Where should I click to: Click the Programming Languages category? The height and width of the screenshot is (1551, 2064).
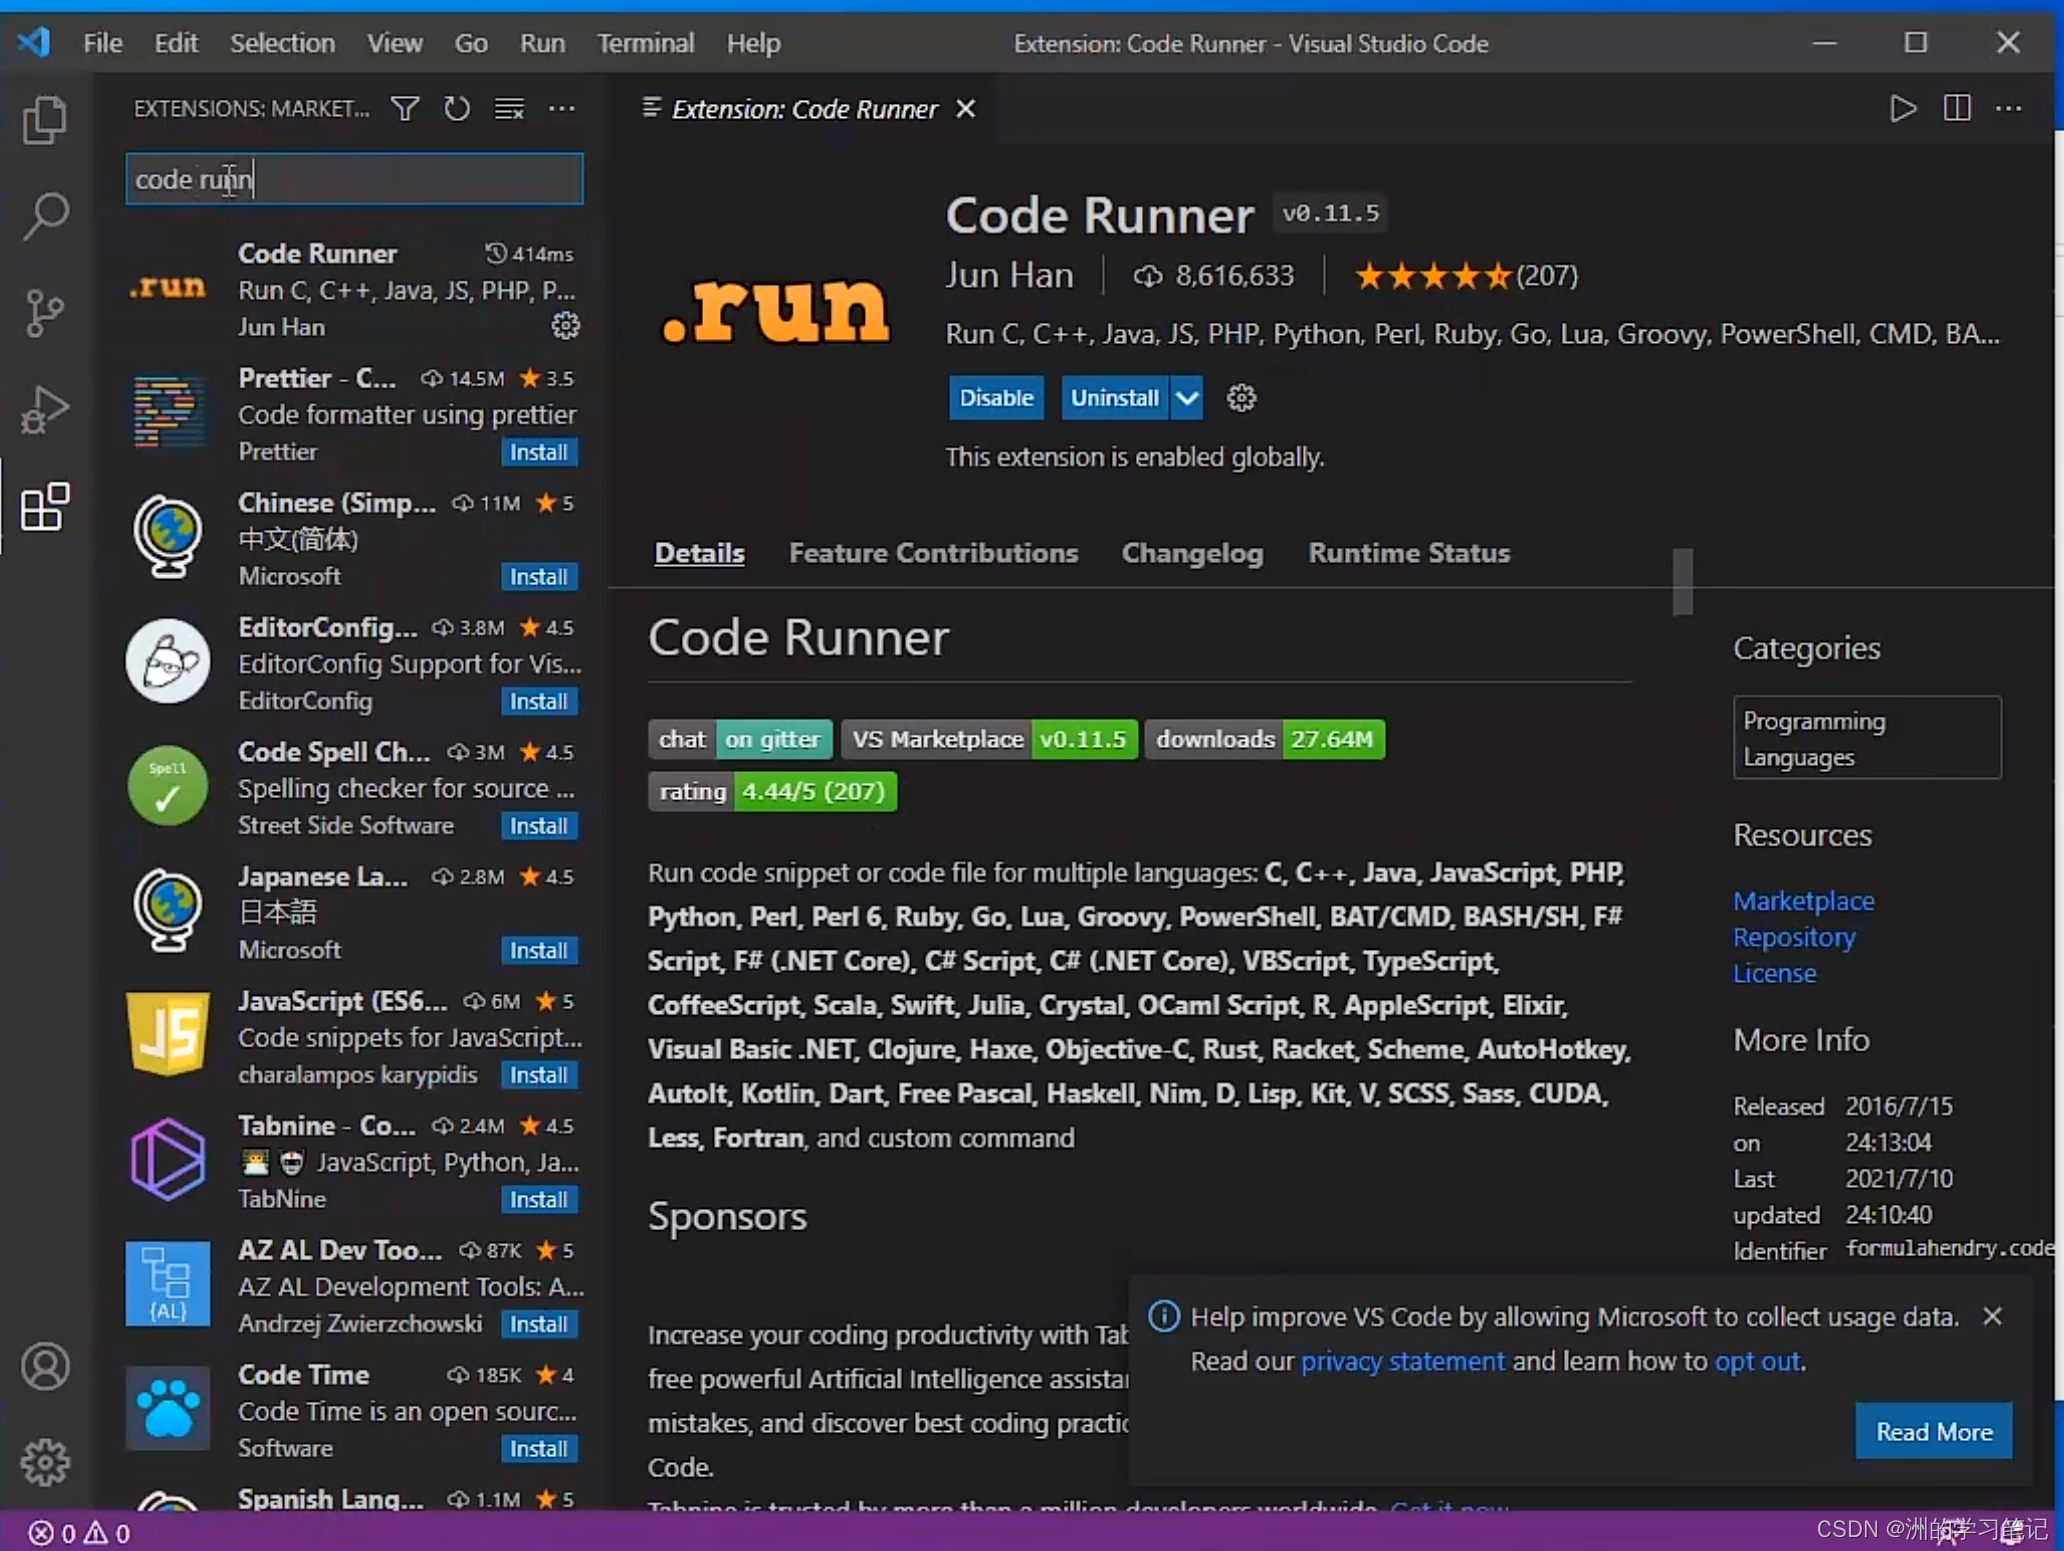(1866, 738)
